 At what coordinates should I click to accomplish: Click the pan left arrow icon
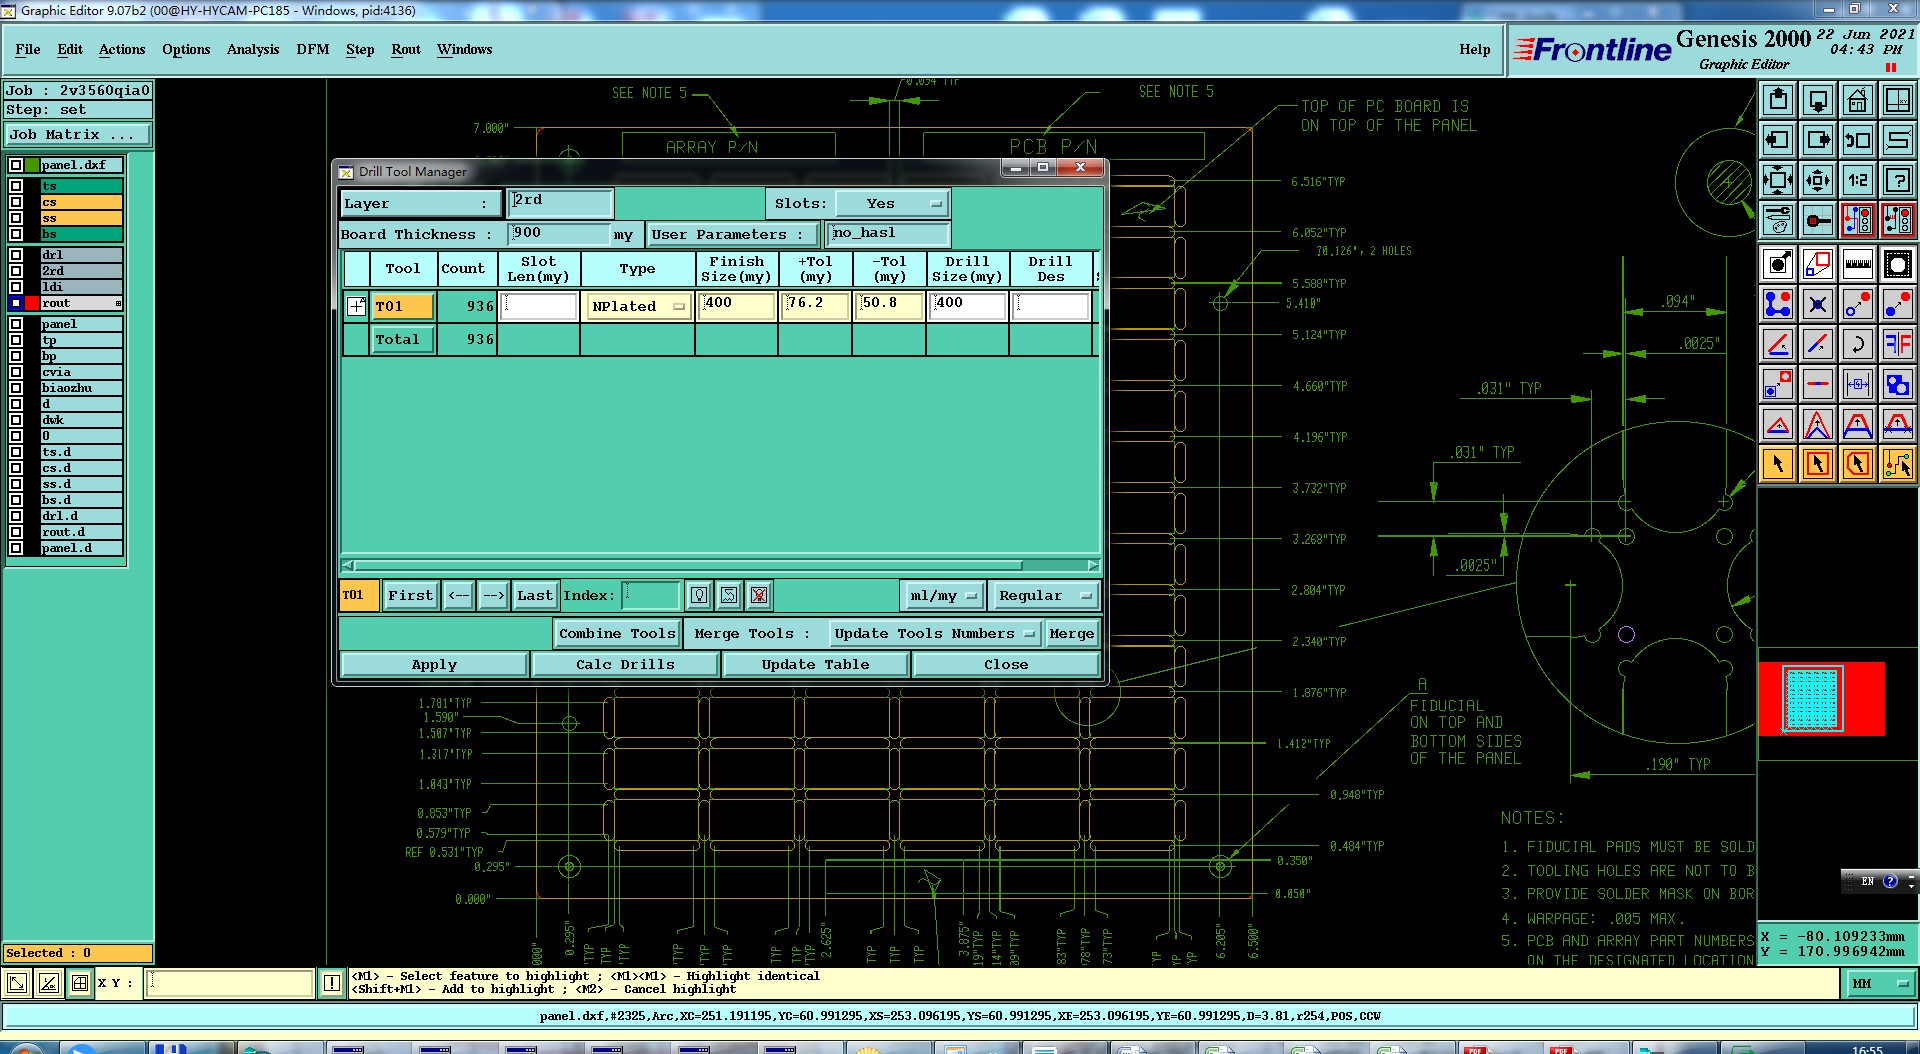point(1778,140)
